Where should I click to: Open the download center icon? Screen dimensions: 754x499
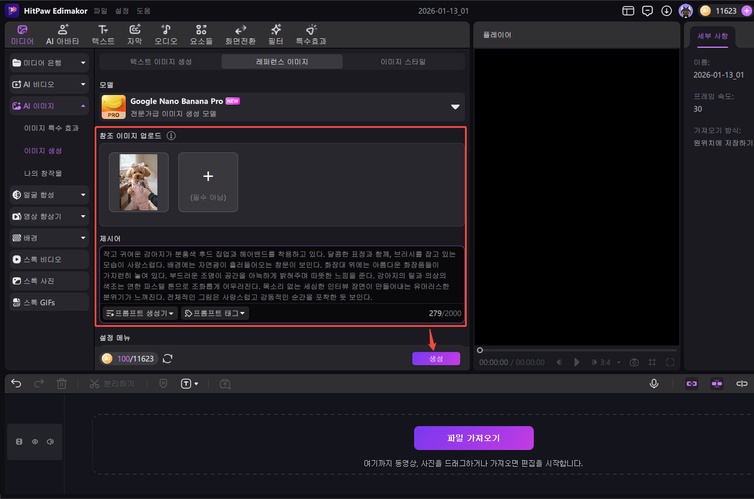(x=666, y=11)
